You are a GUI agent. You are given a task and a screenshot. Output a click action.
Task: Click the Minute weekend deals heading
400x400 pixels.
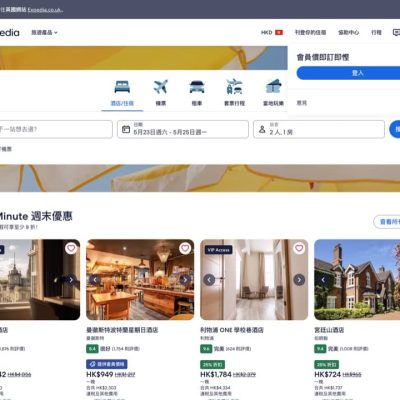pos(36,216)
